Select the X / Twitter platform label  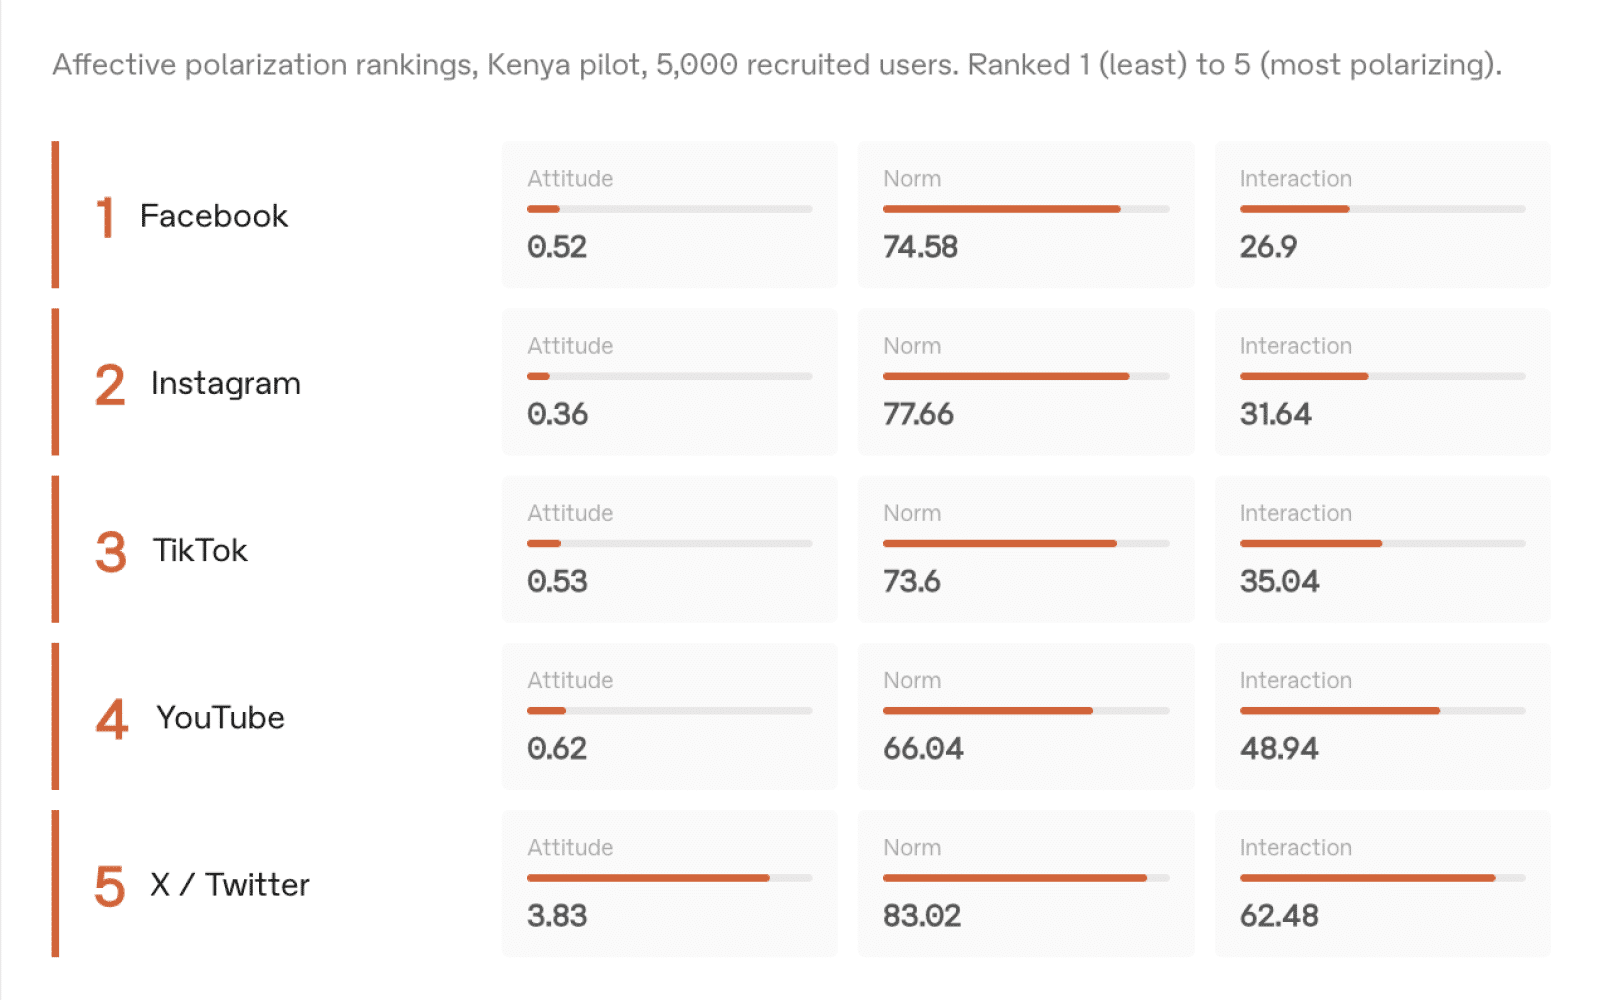(230, 884)
